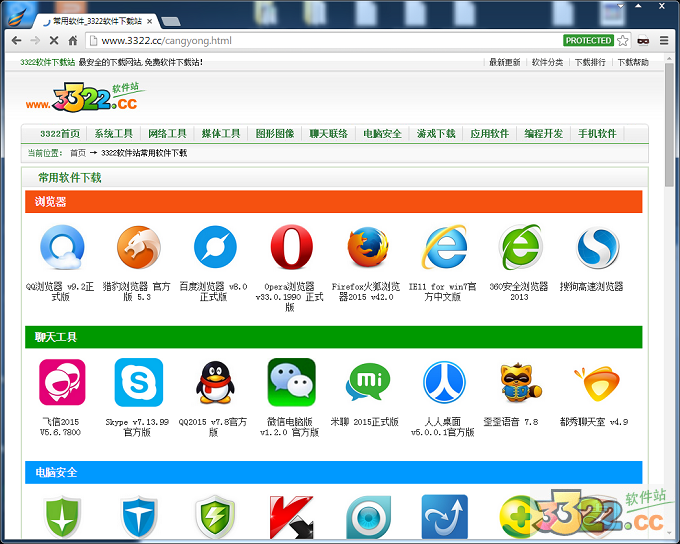Click the 最新更新 top link
This screenshot has width=680, height=544.
click(x=505, y=62)
